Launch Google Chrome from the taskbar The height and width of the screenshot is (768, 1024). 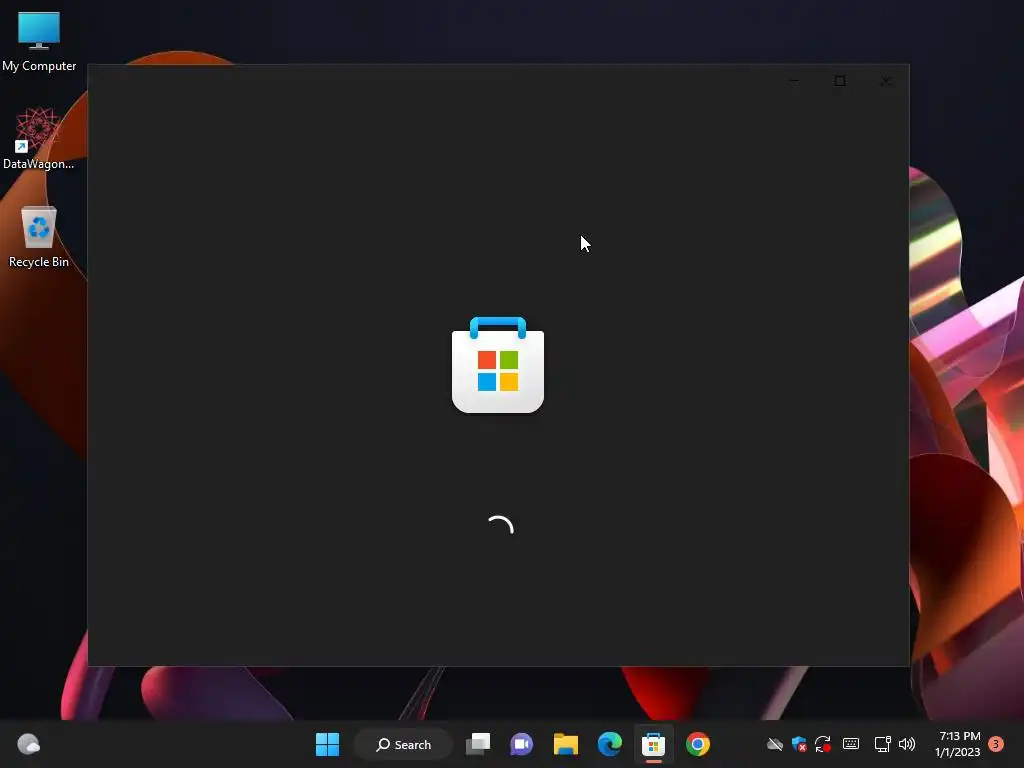(x=697, y=744)
